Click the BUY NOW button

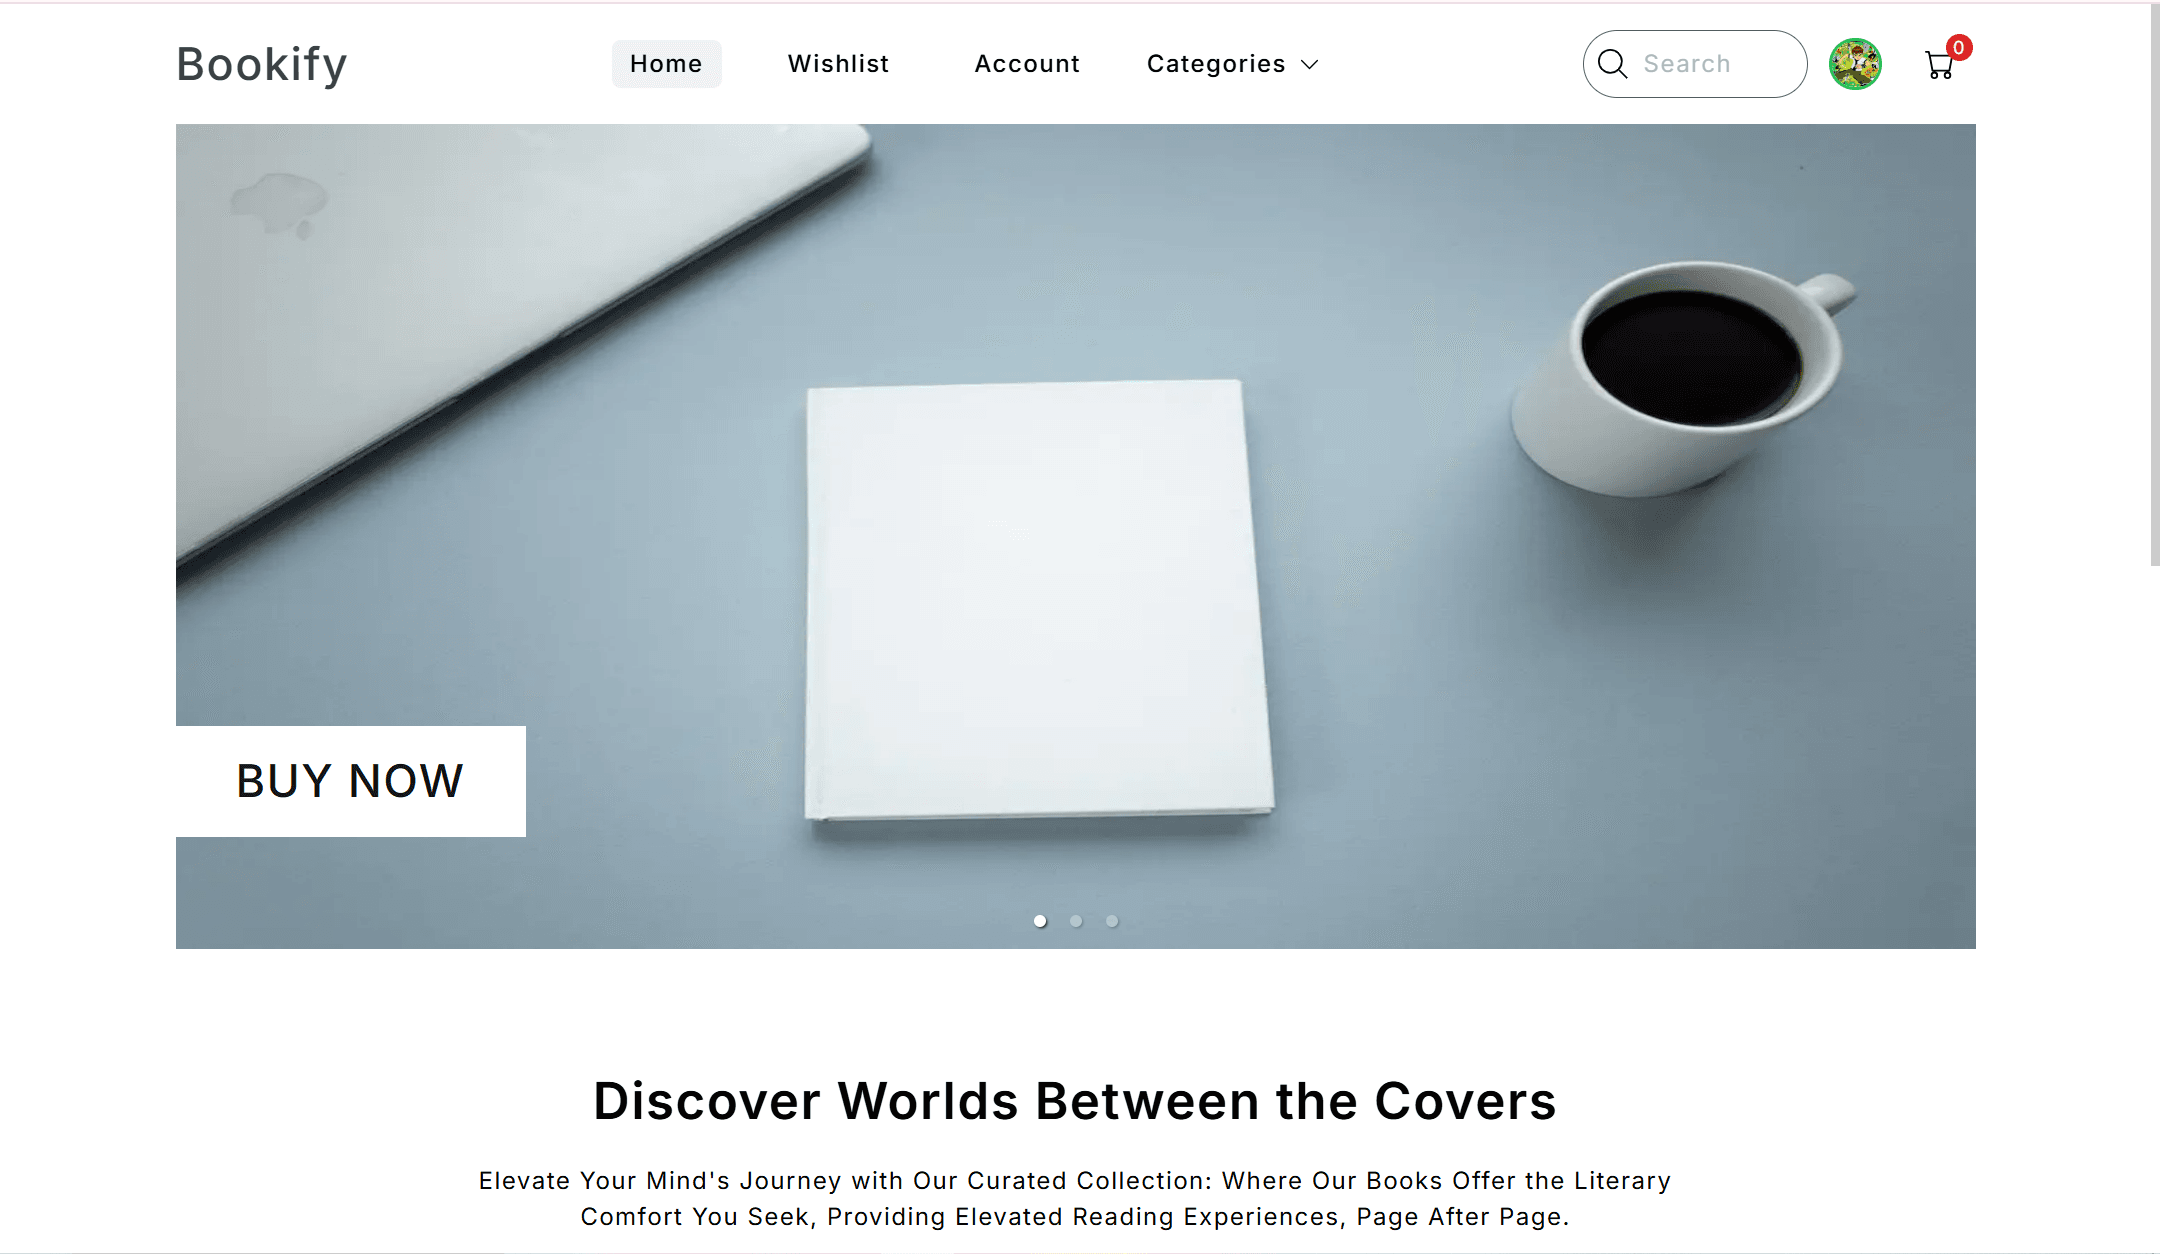pos(351,781)
